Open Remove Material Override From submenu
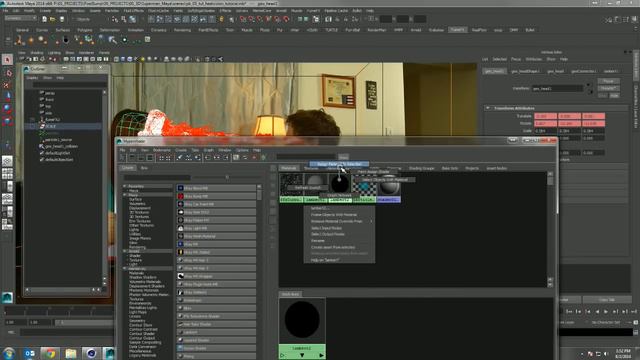The width and height of the screenshot is (640, 360). point(339,221)
